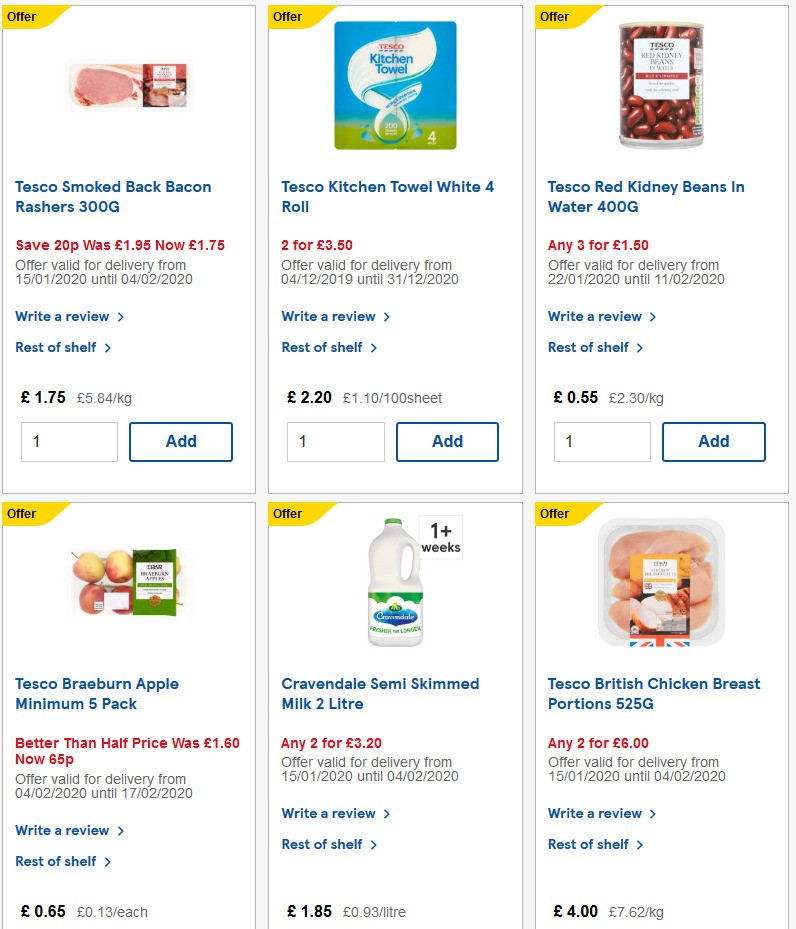Write a review for Cravendale Semi Skimmed Milk
This screenshot has width=796, height=929.
329,813
